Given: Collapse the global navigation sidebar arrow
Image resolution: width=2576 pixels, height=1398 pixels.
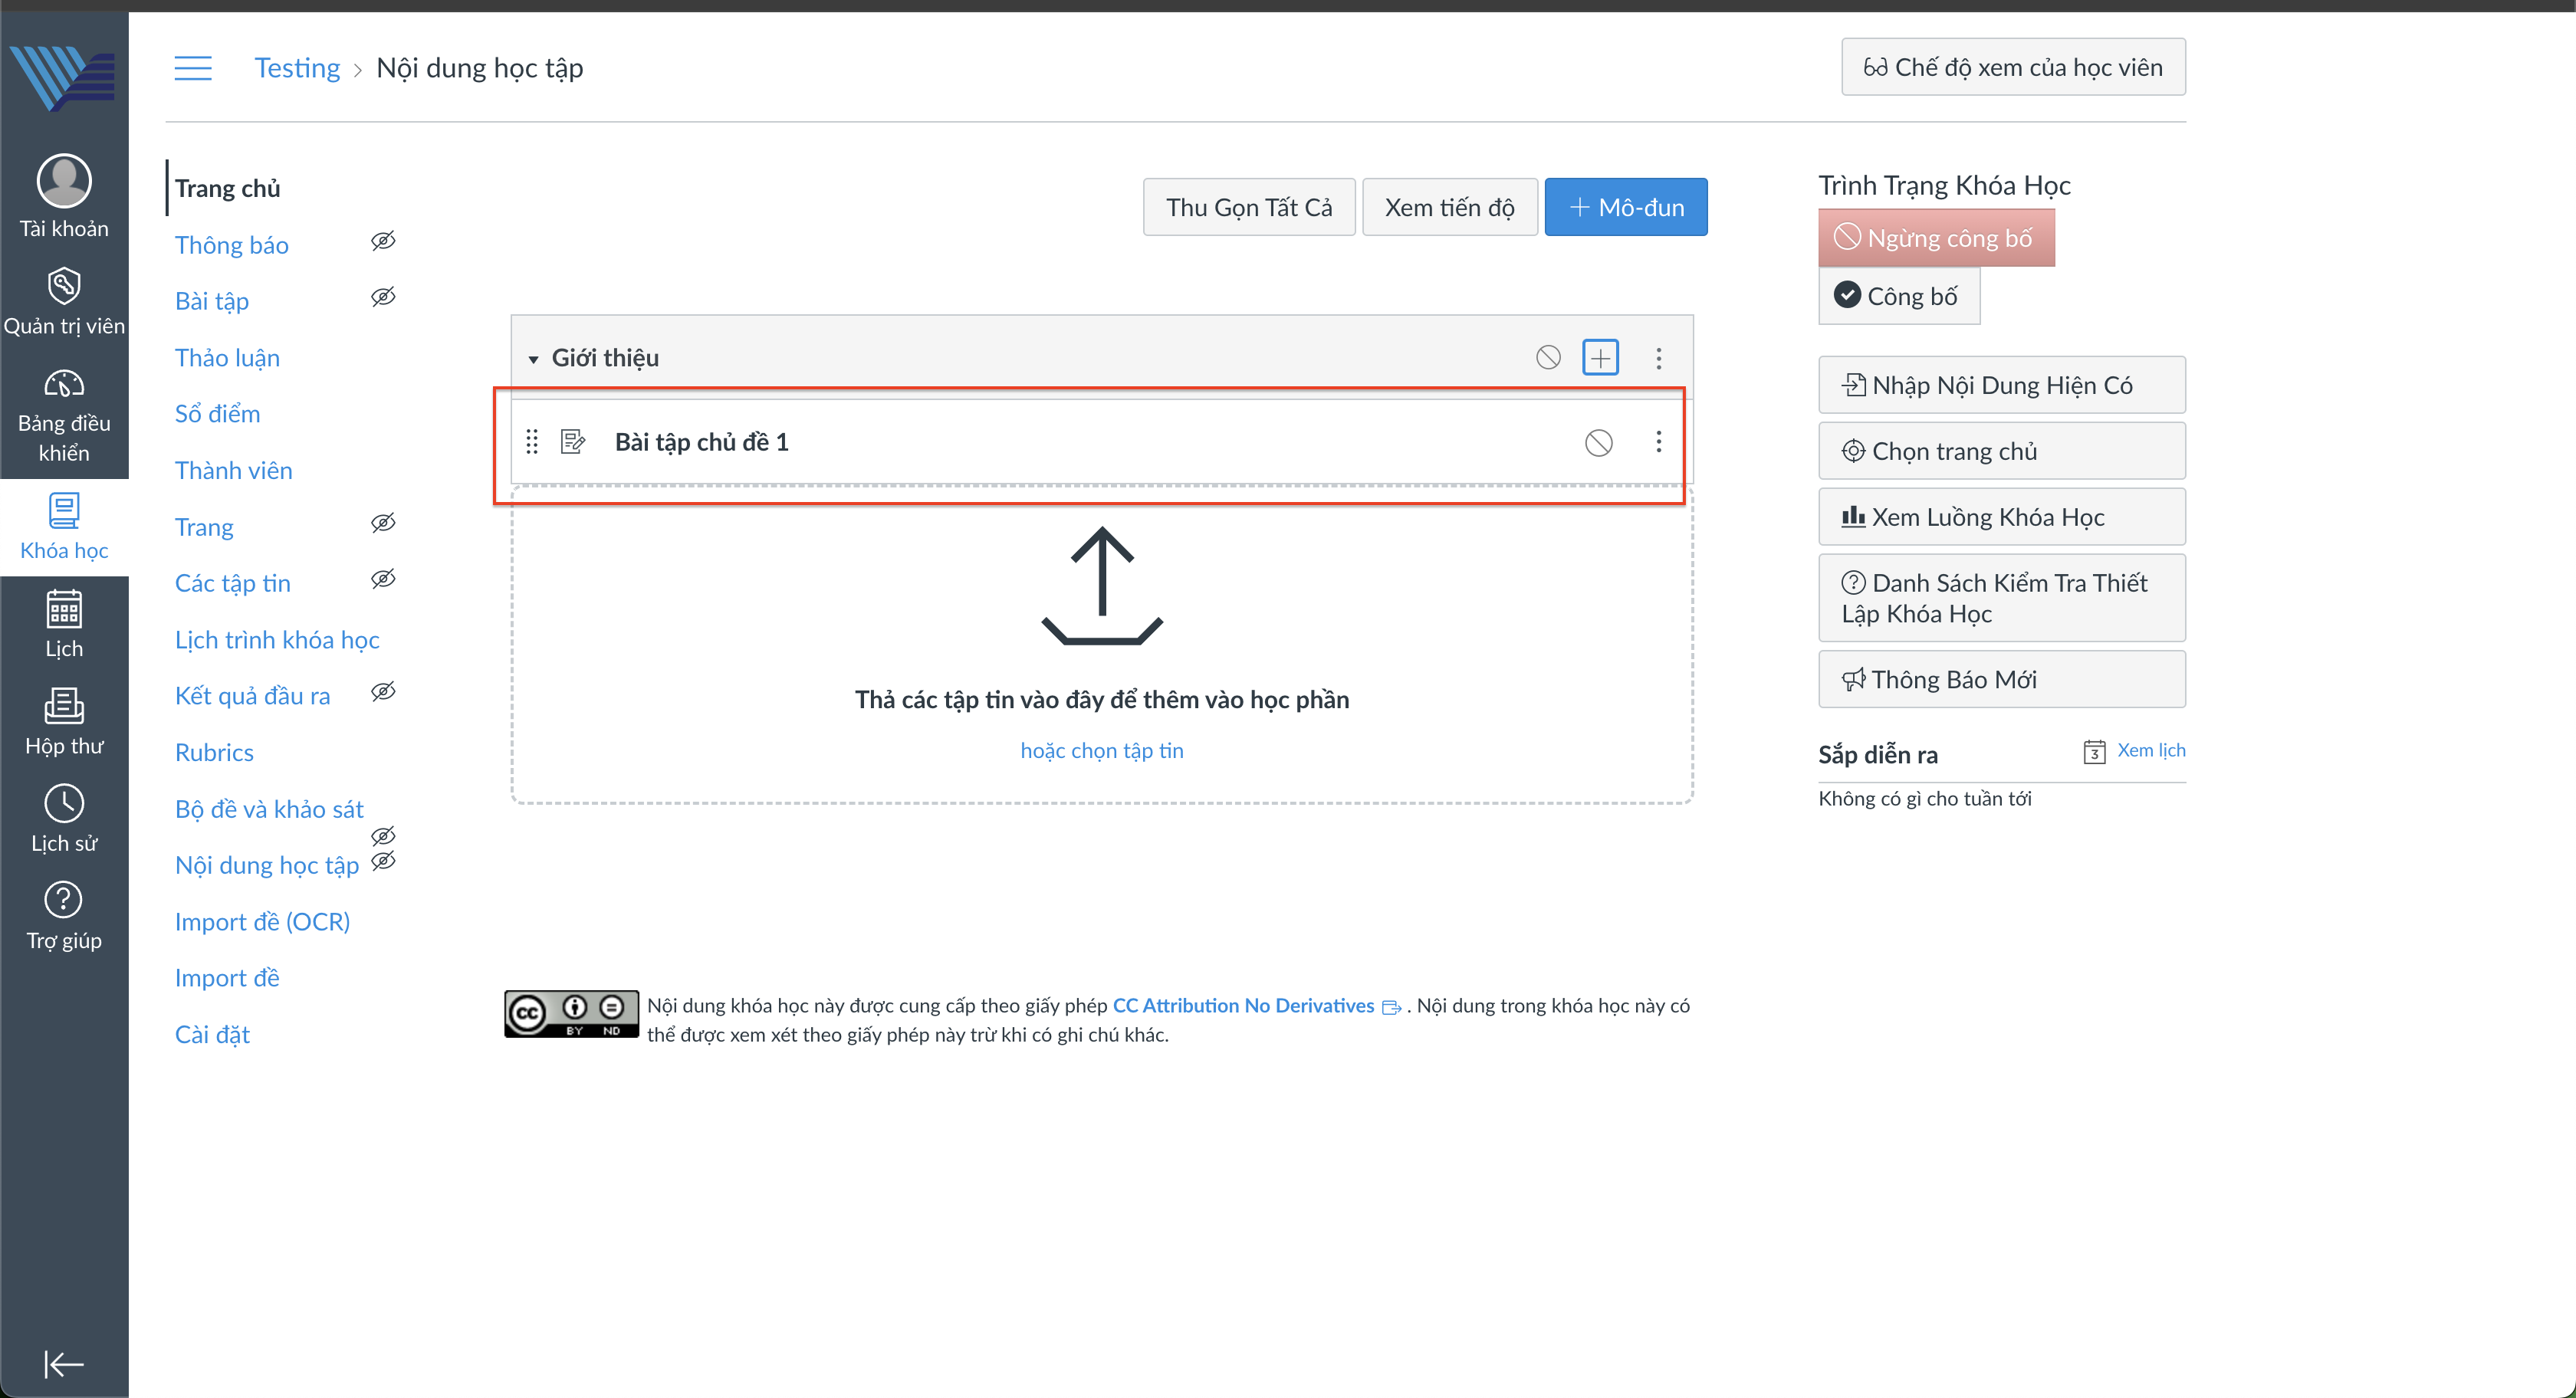Looking at the screenshot, I should coord(64,1363).
